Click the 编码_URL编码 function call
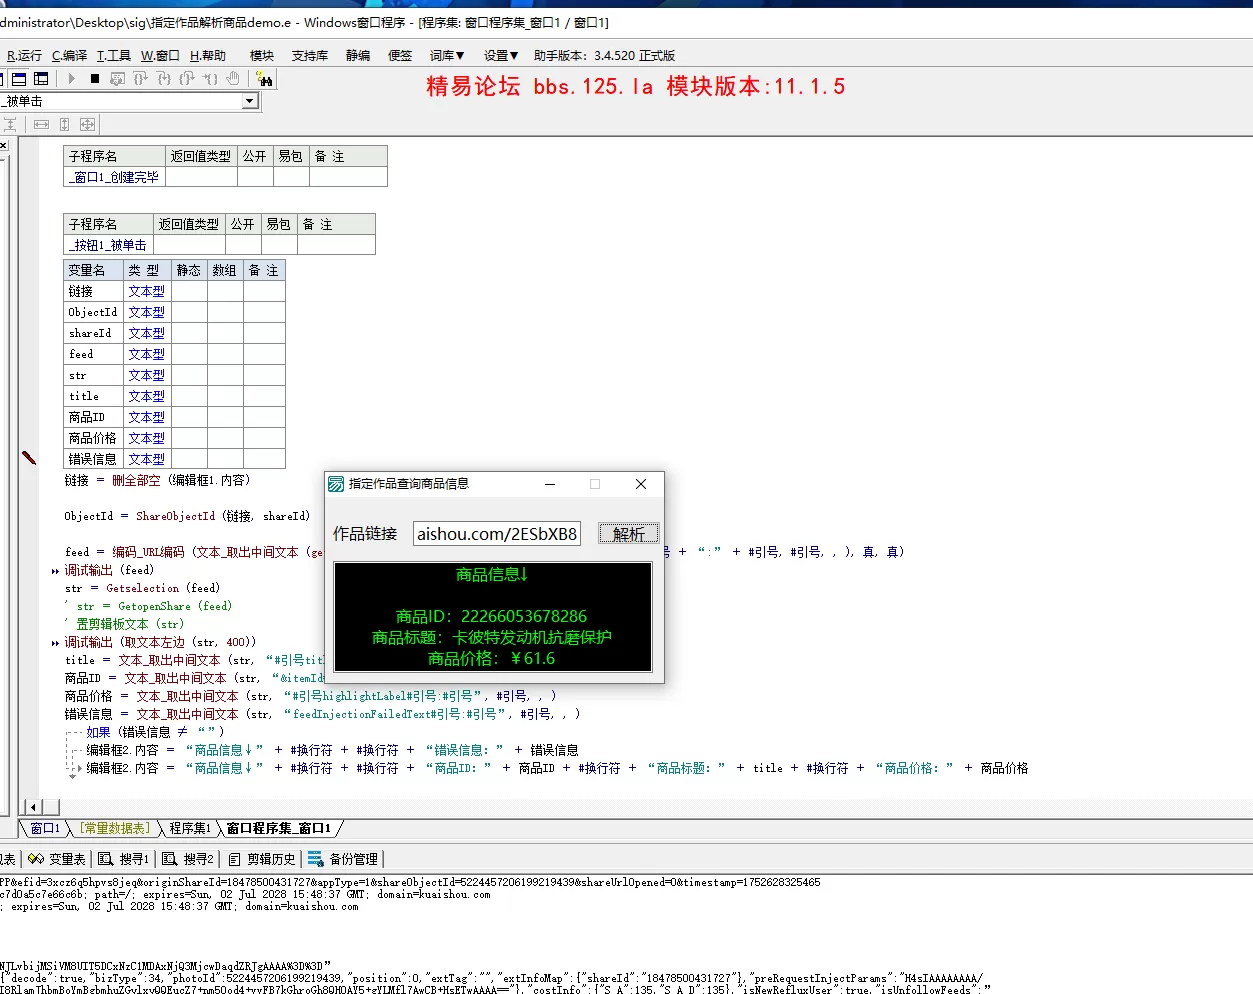This screenshot has width=1253, height=994. coord(148,552)
